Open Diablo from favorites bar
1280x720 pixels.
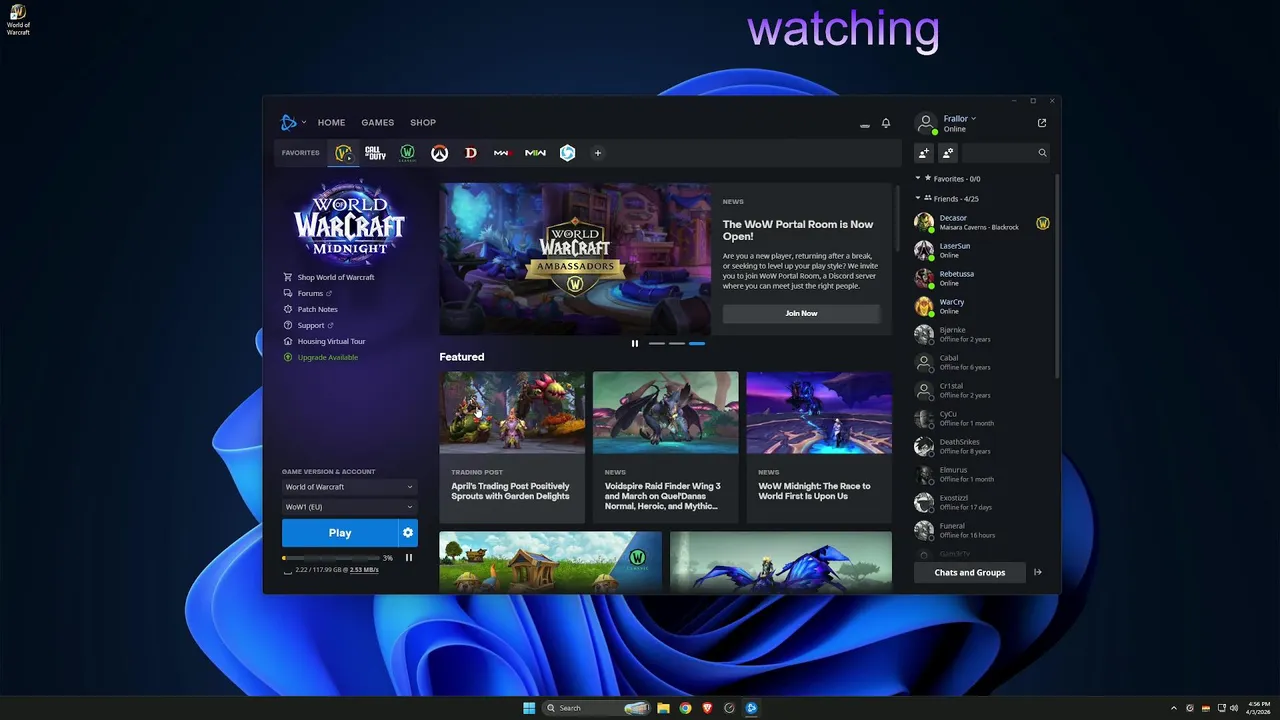[471, 153]
